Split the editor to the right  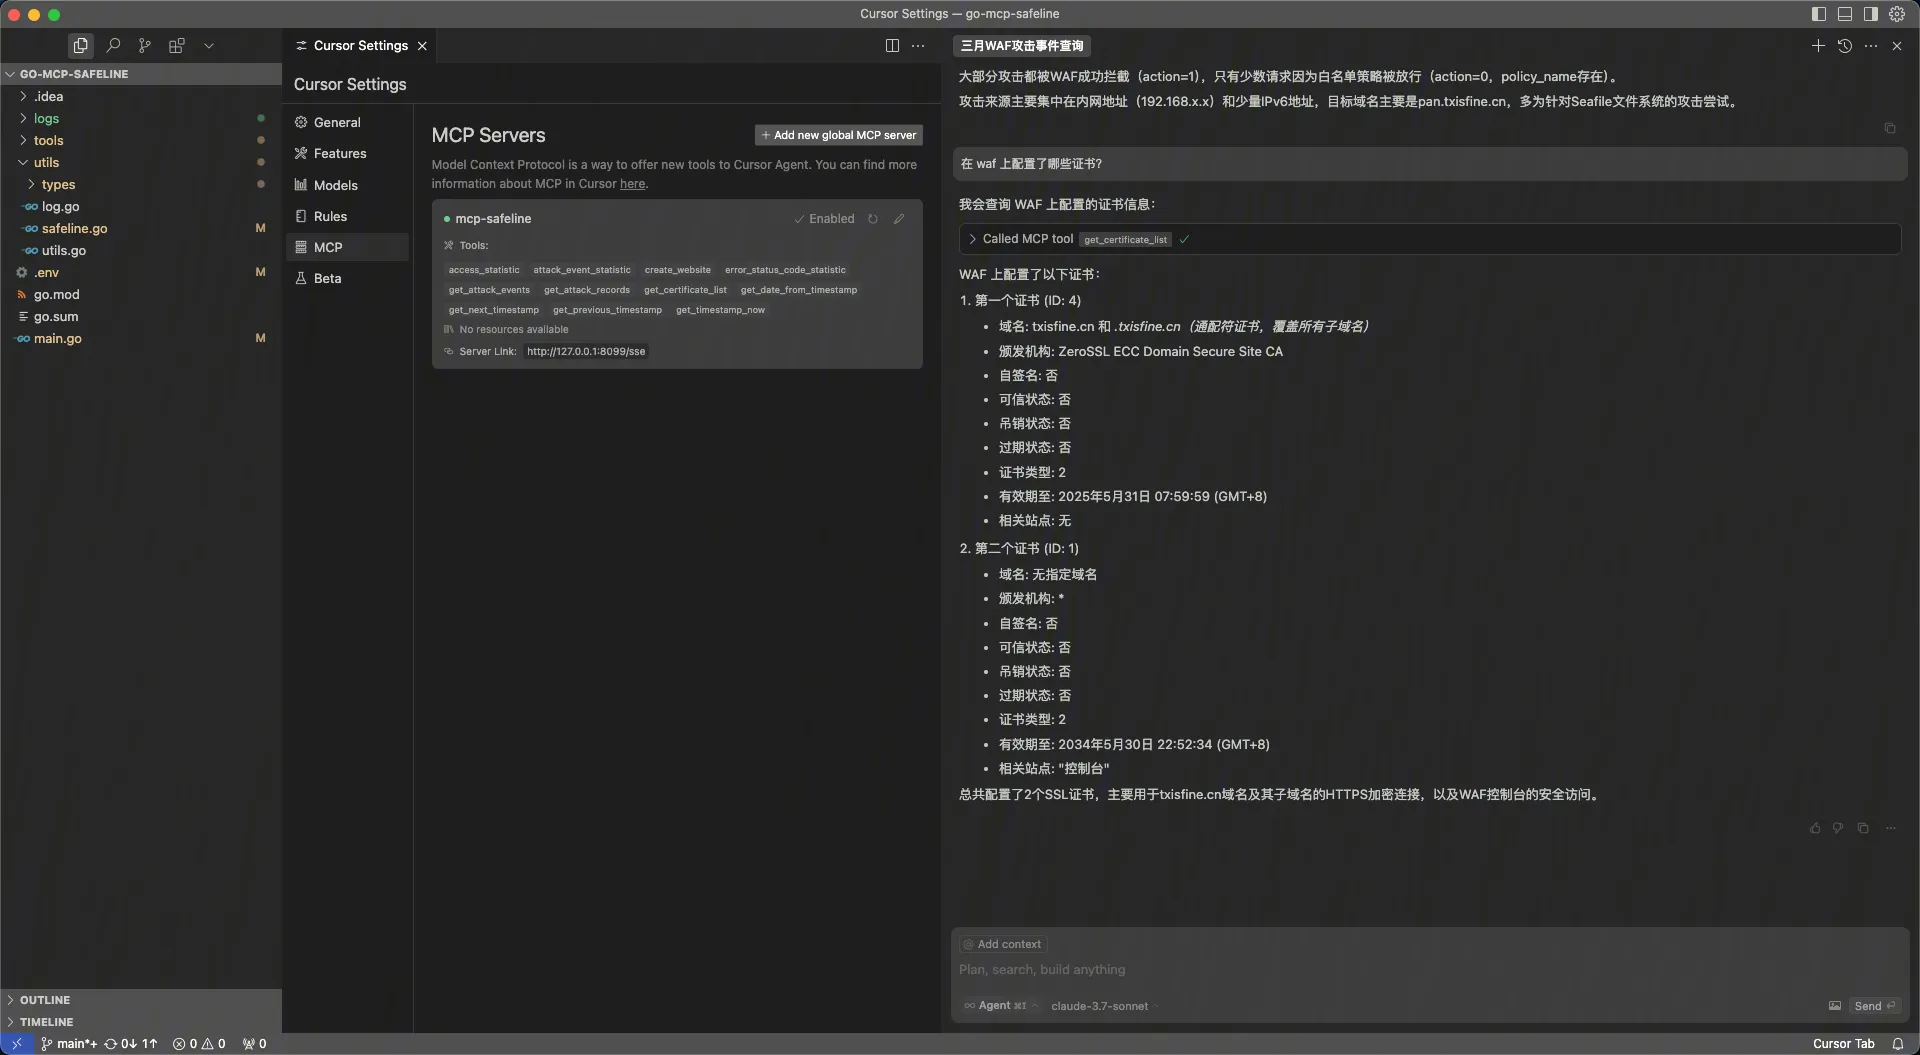click(892, 45)
